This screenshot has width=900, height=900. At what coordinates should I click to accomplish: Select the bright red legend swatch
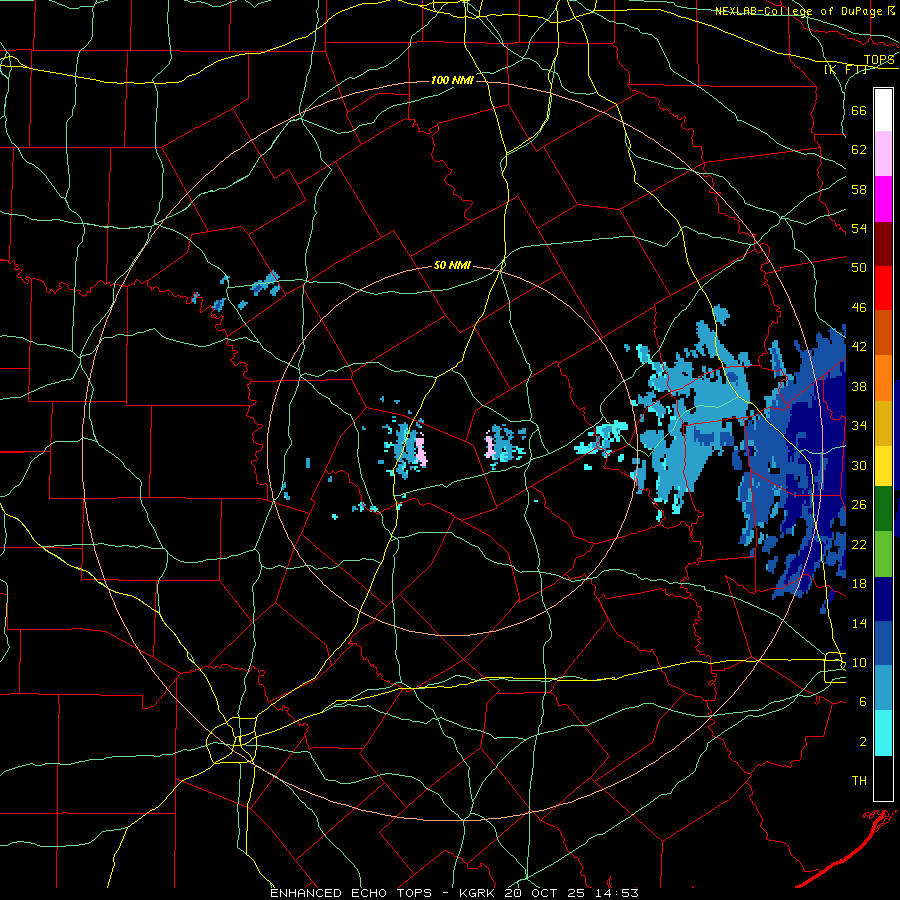(x=883, y=288)
